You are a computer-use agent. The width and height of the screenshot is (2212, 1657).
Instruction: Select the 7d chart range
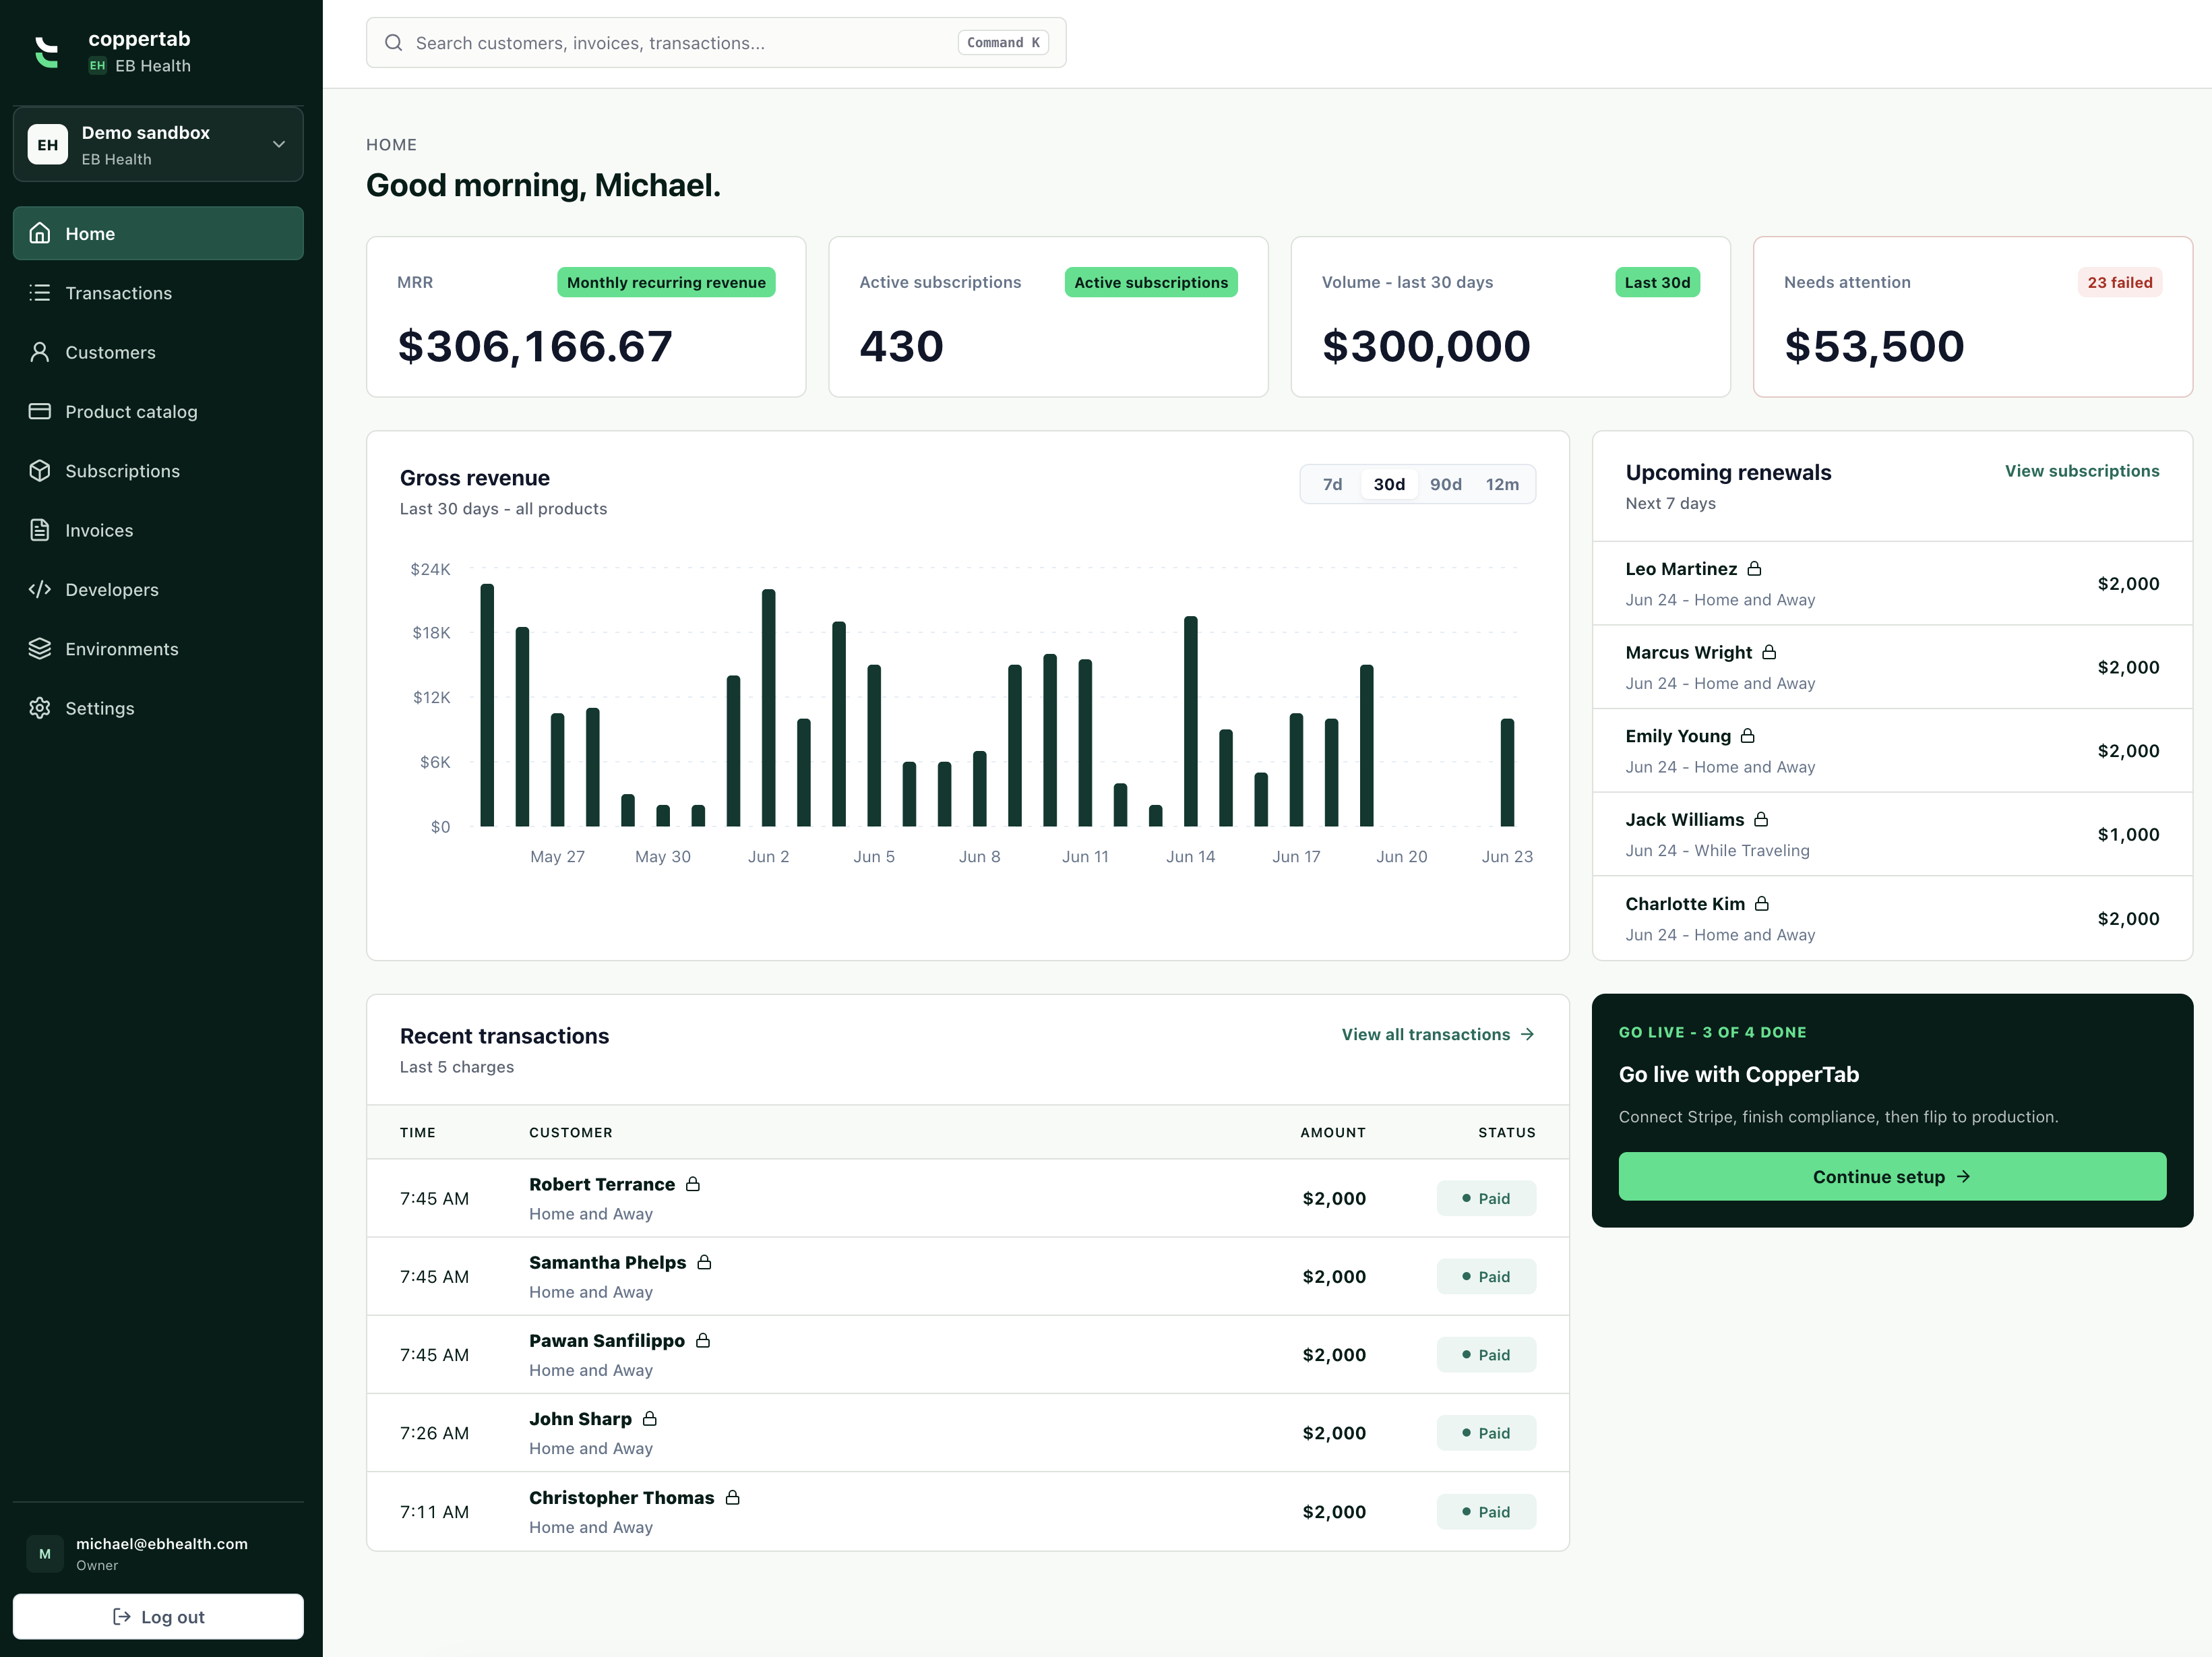pyautogui.click(x=1332, y=484)
